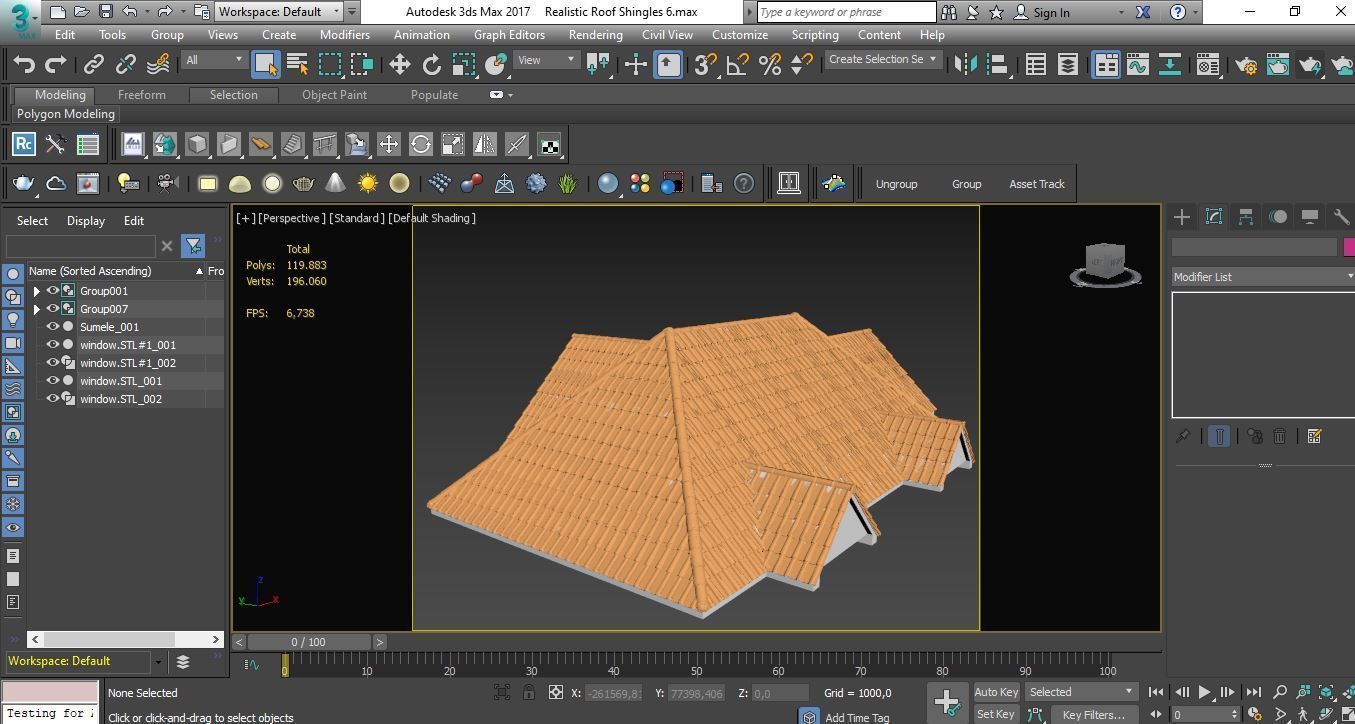Screen dimensions: 1355x724
Task: Click the Ungroup button
Action: pyautogui.click(x=896, y=184)
